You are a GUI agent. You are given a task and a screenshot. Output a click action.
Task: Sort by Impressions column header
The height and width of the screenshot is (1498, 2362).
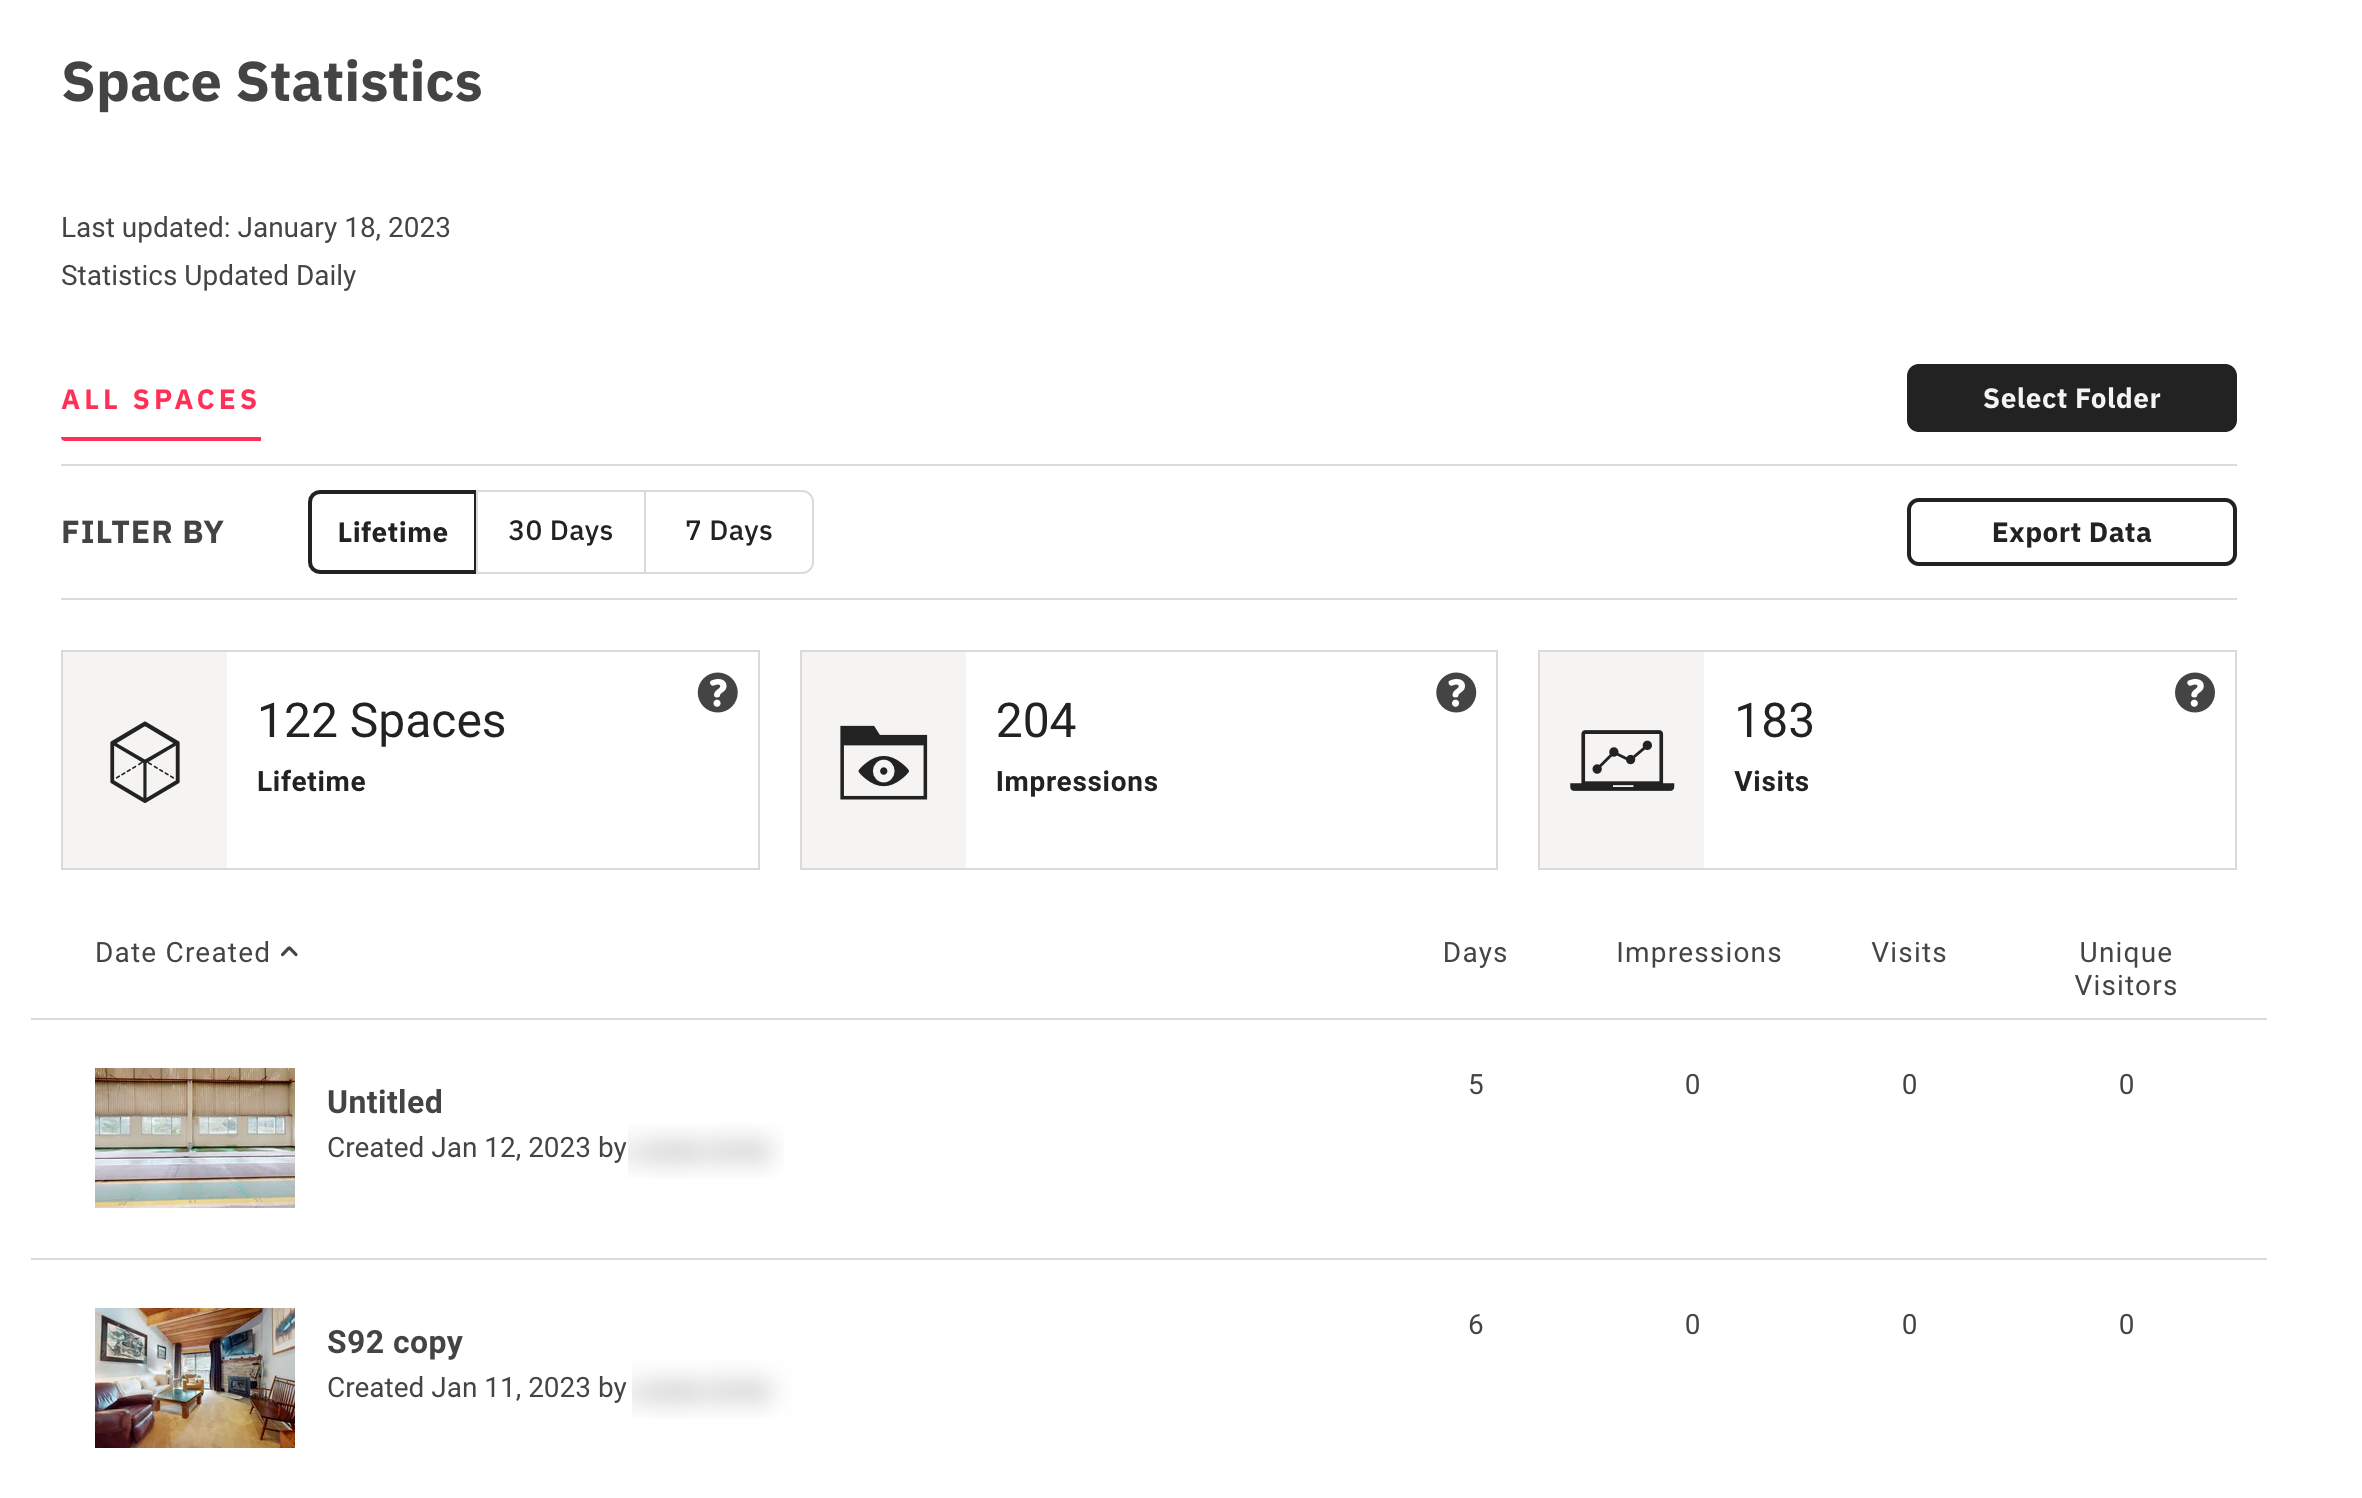[1698, 953]
